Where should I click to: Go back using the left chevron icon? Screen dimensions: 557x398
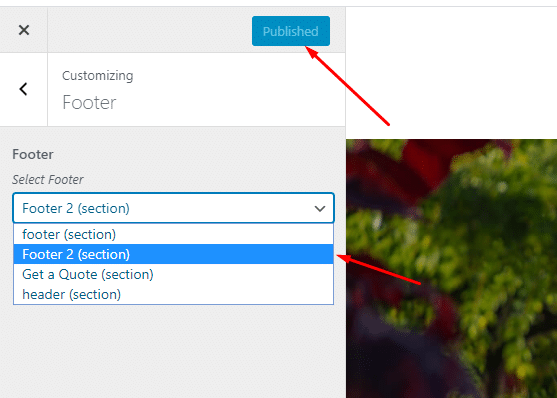pos(23,89)
